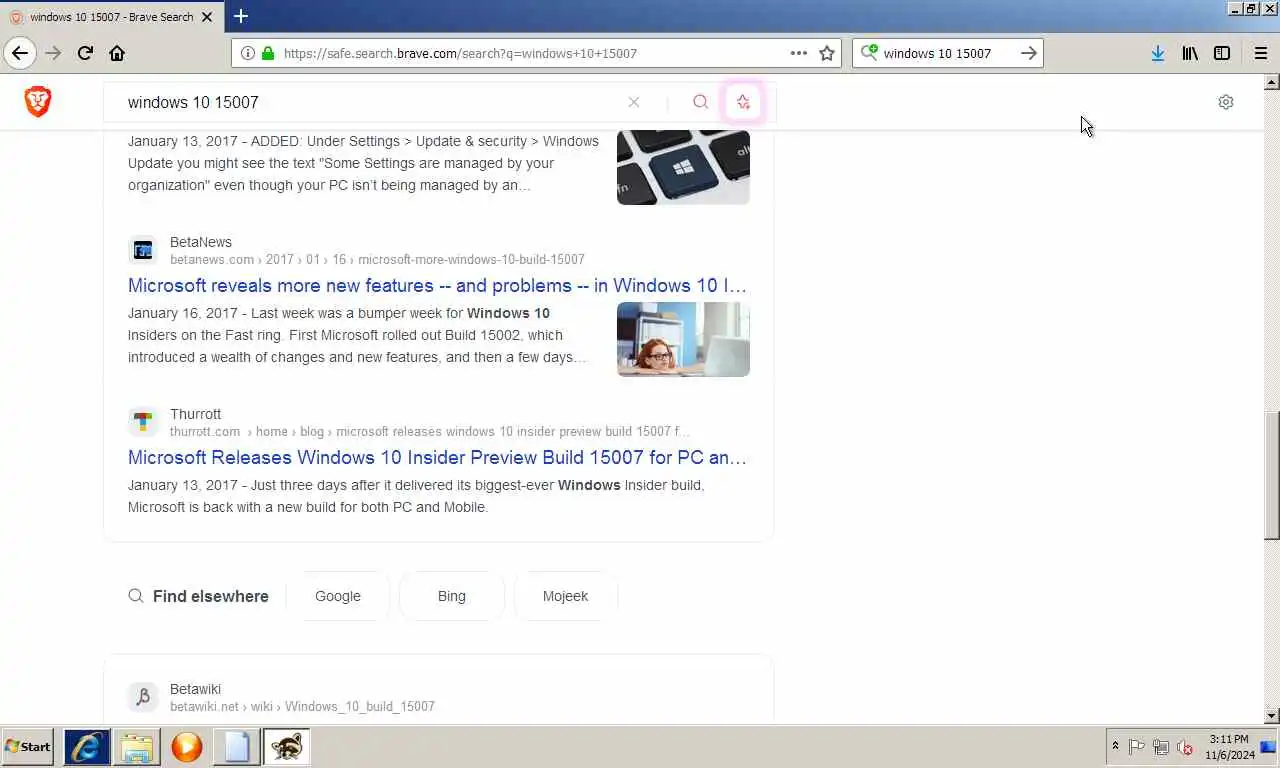Show site information icon in address bar
The width and height of the screenshot is (1280, 768).
(248, 53)
